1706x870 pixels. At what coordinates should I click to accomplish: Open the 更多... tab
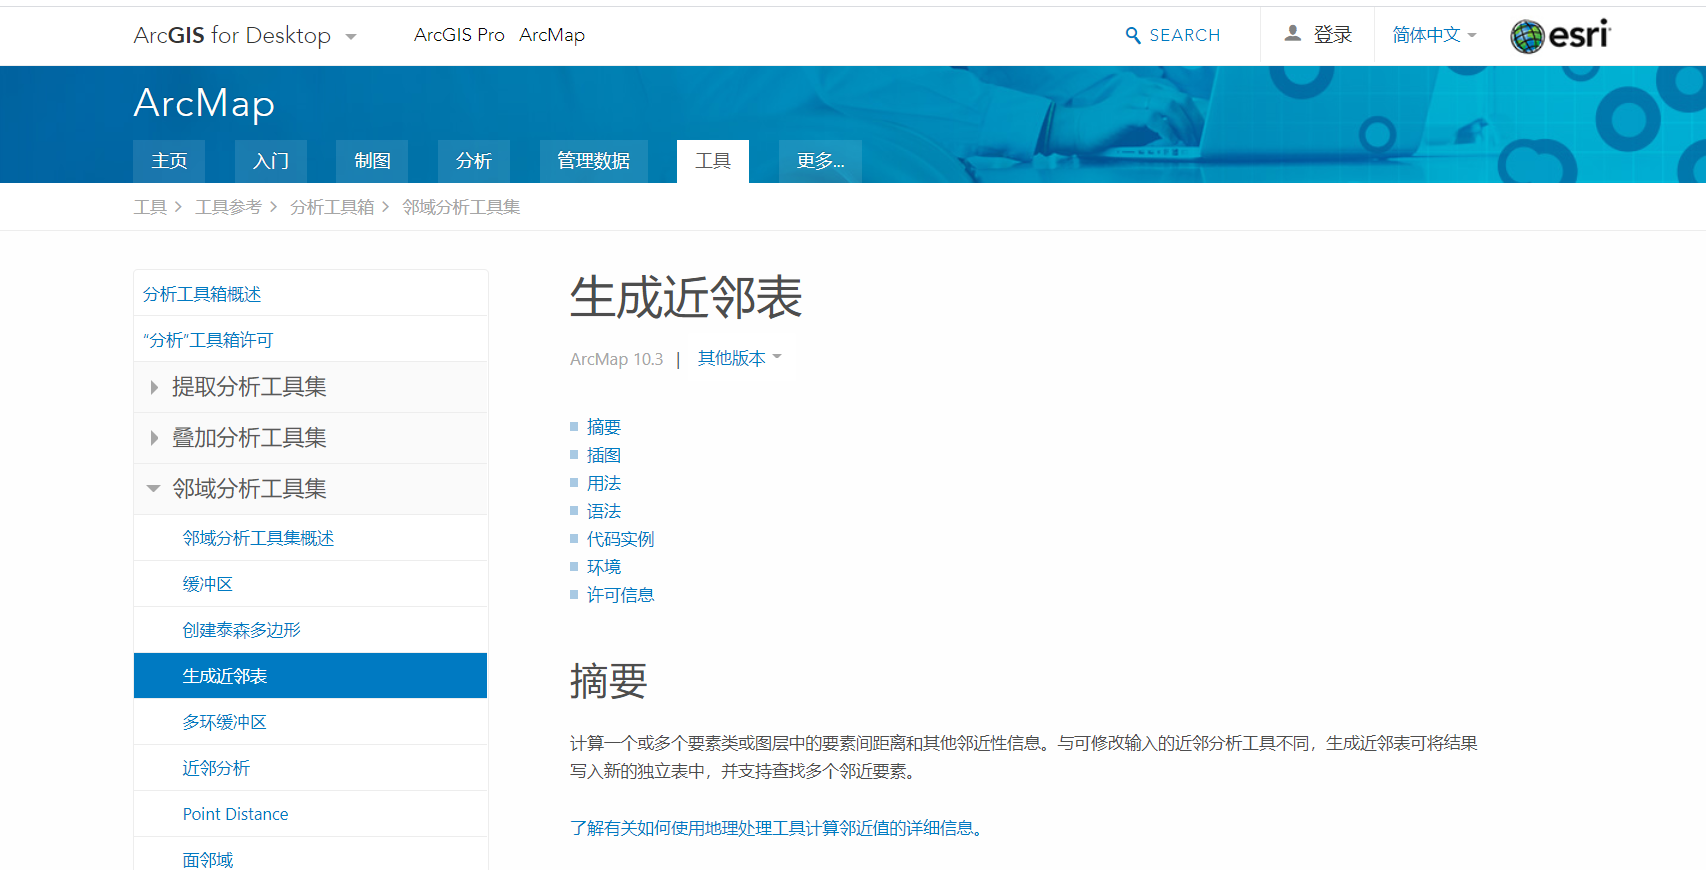(x=820, y=161)
